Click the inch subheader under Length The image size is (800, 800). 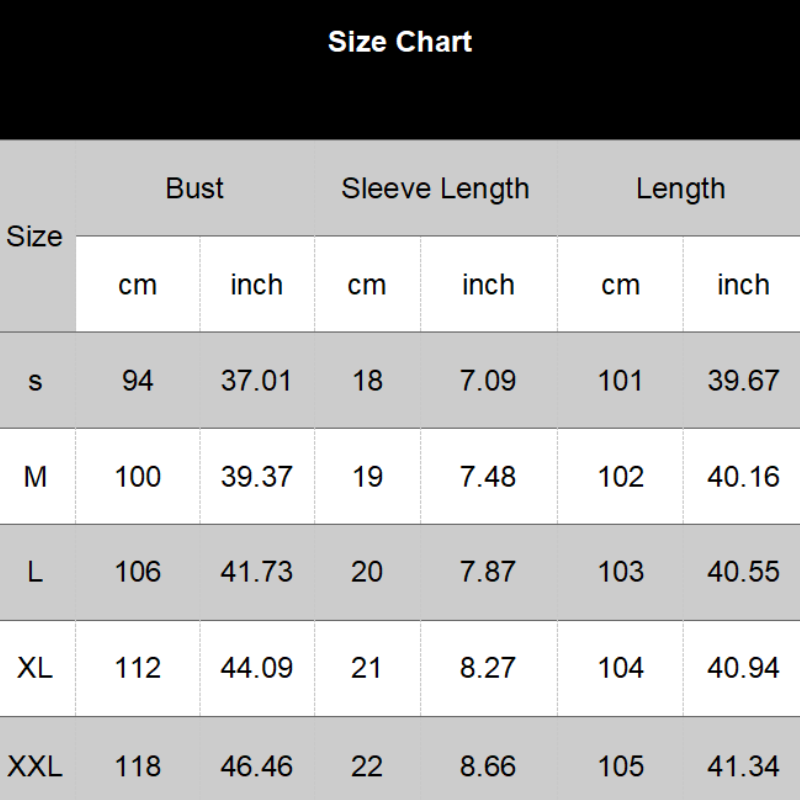pyautogui.click(x=743, y=285)
